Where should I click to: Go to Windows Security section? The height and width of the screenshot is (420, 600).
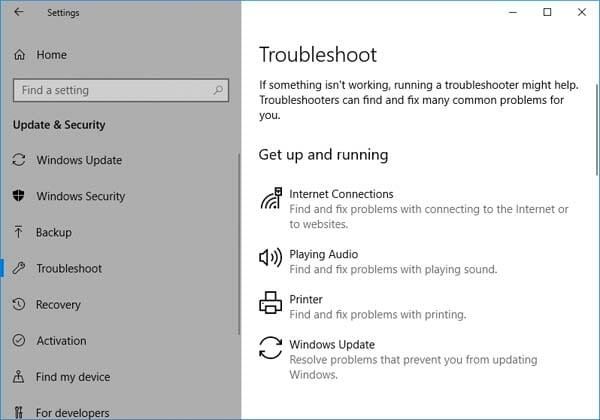(x=81, y=196)
